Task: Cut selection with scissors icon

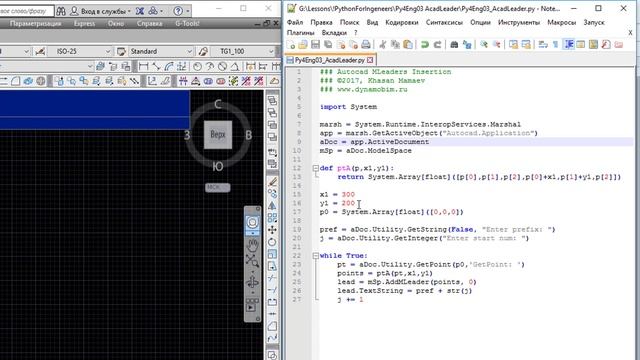Action: pyautogui.click(x=383, y=44)
